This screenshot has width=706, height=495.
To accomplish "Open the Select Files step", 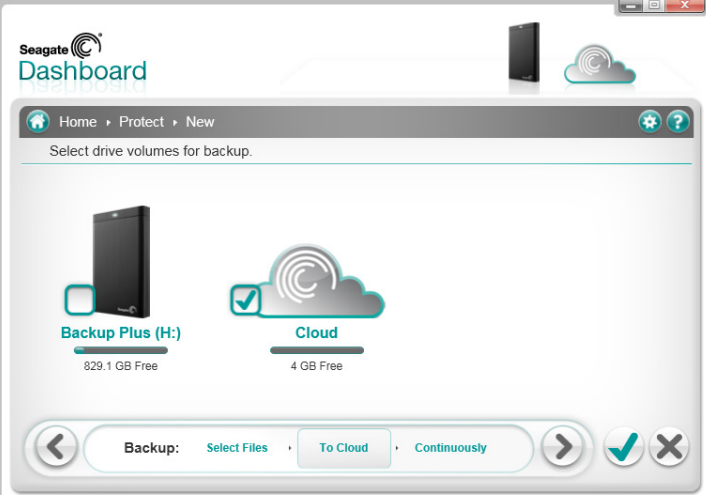I will tap(237, 448).
